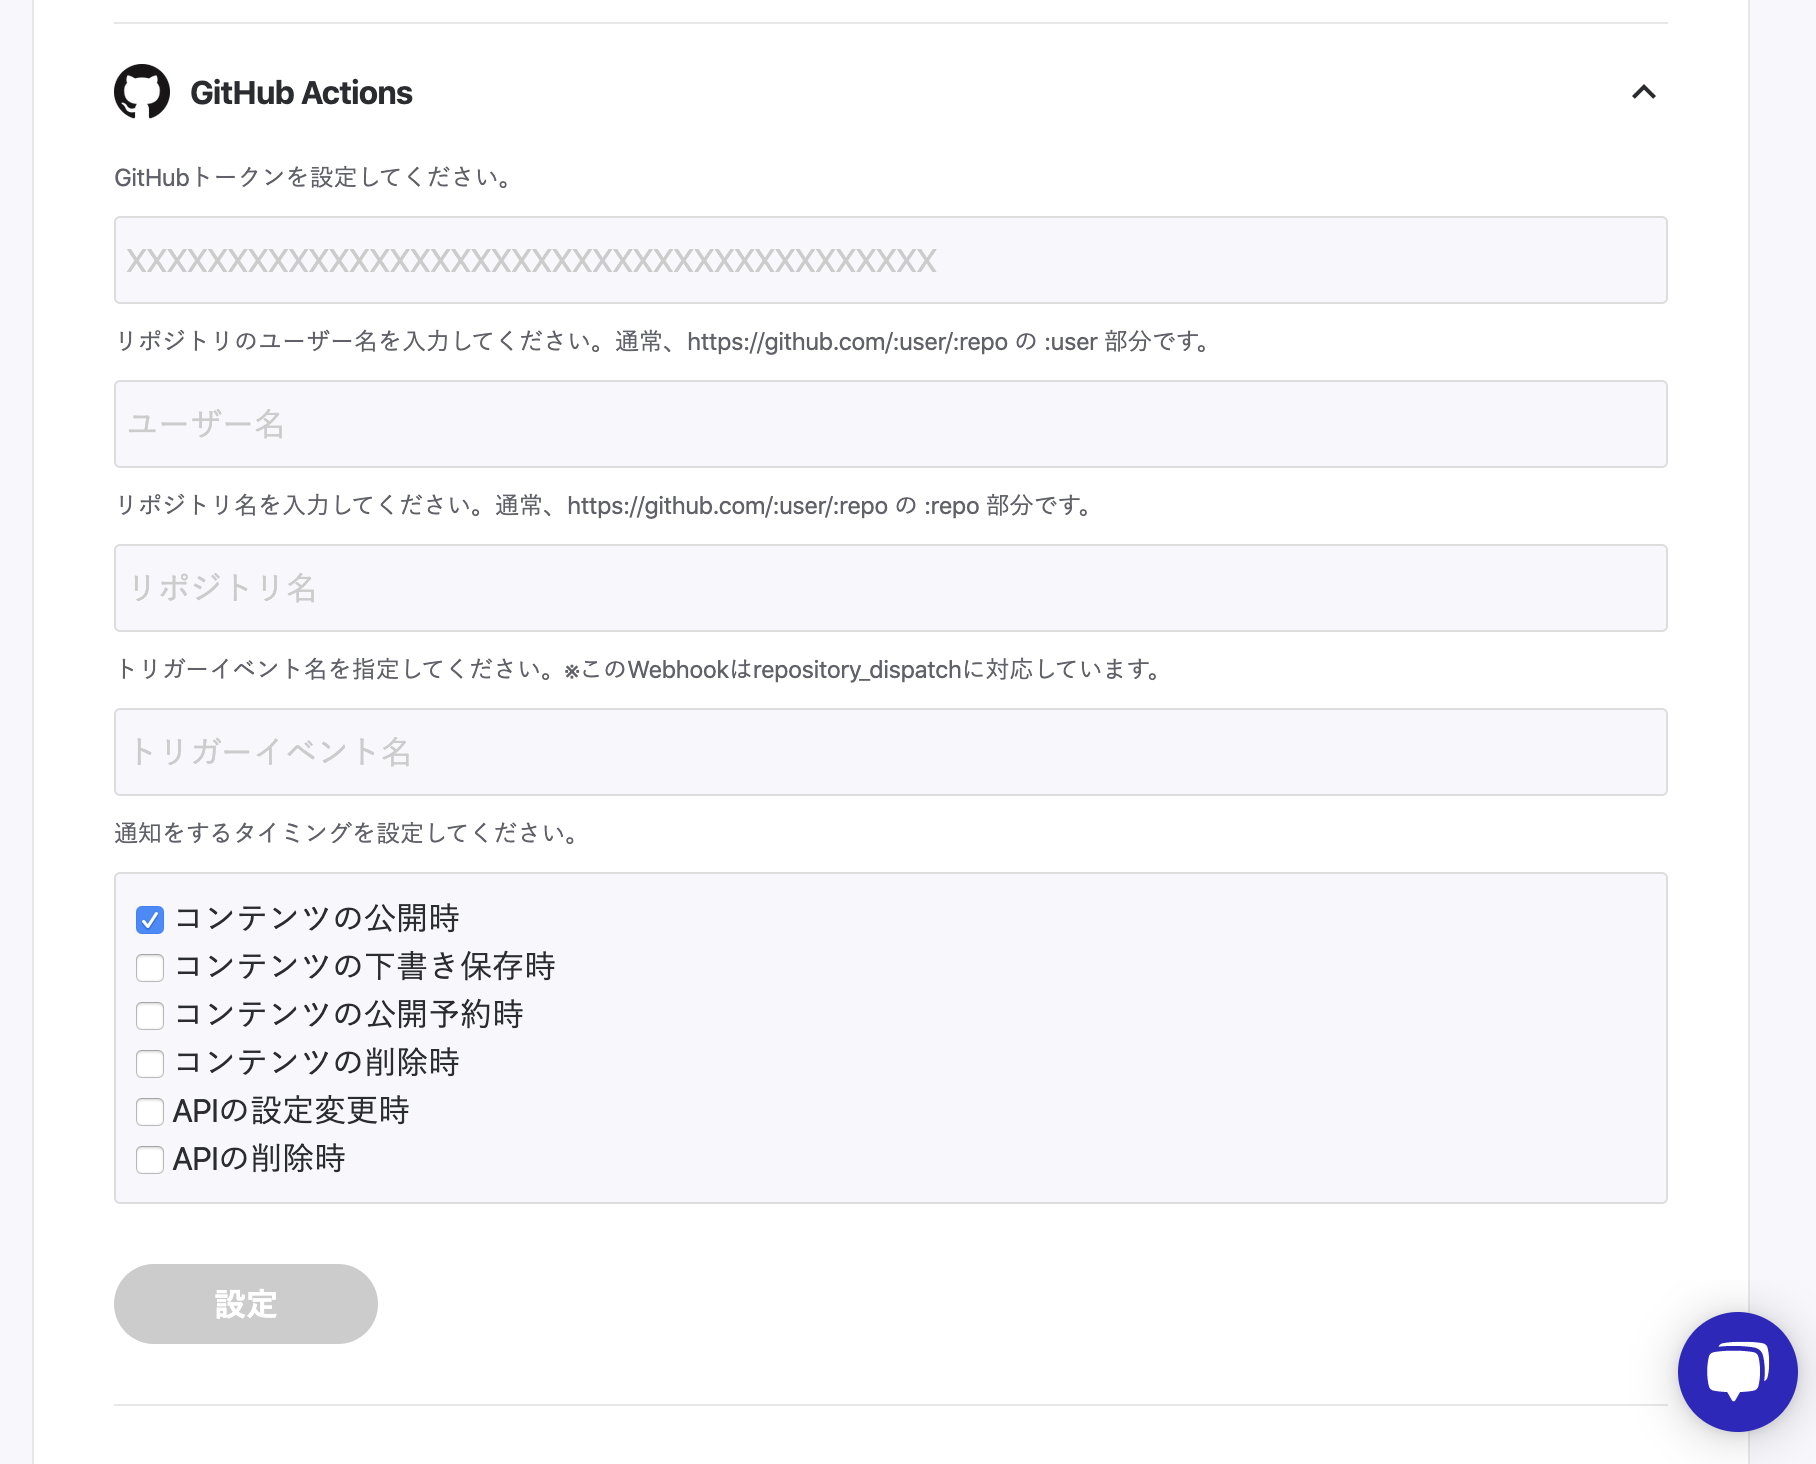Enable the コンテンツの下書き保存時 checkbox
The image size is (1816, 1464).
click(150, 968)
